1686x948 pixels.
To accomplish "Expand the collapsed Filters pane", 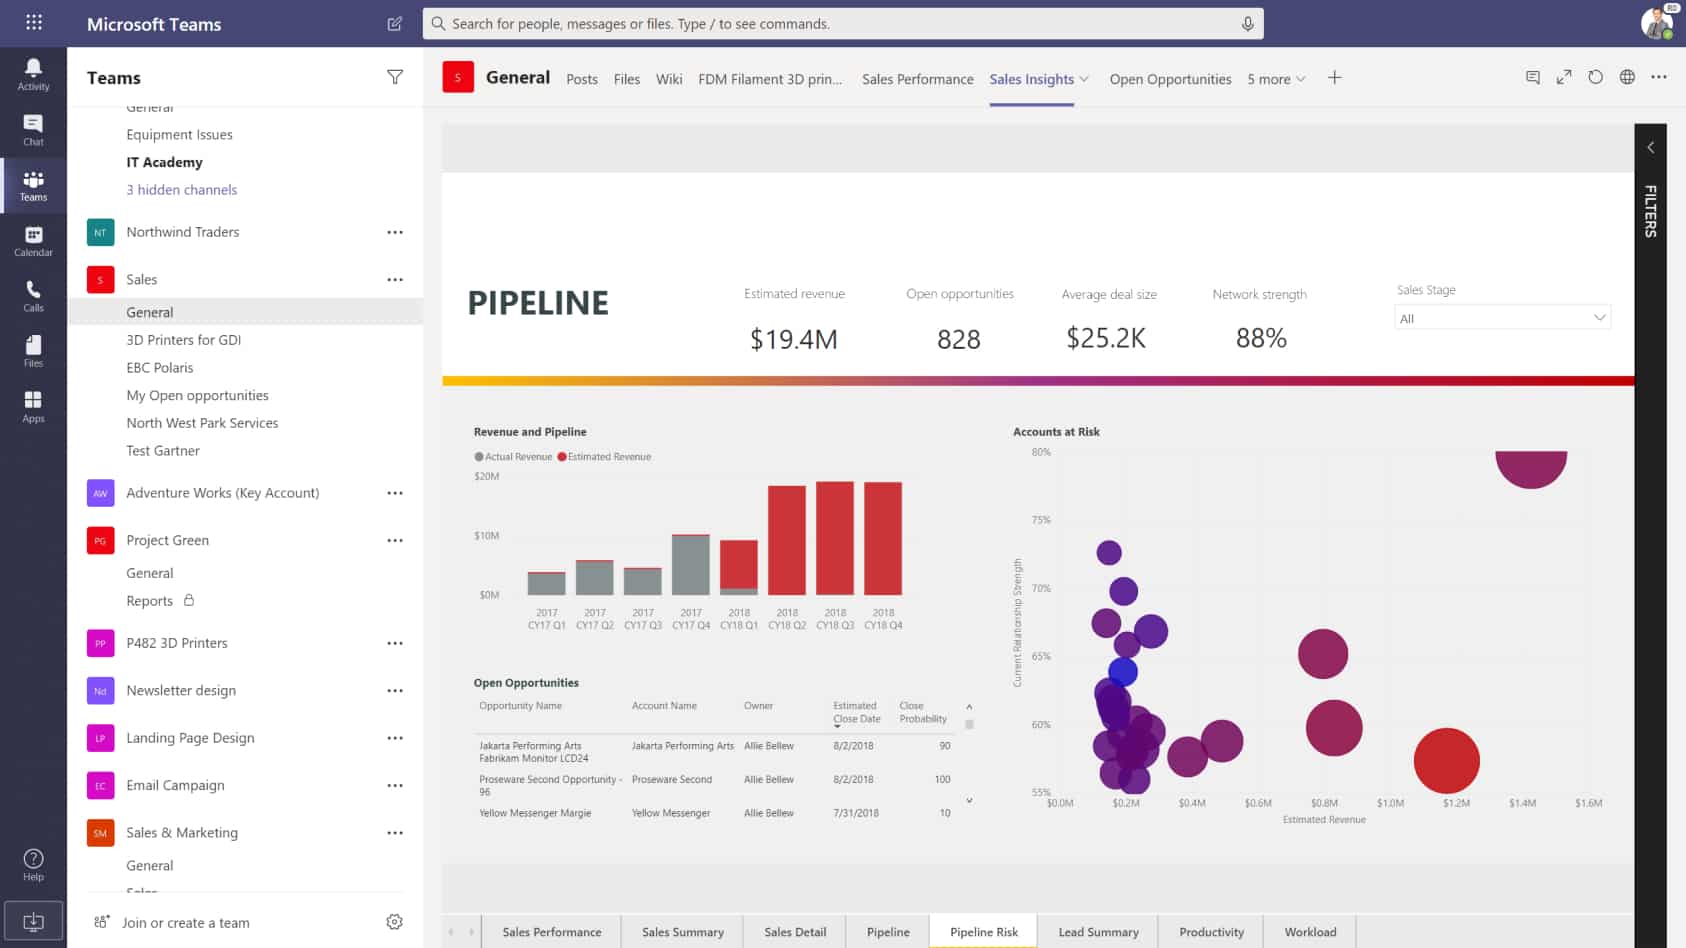I will pyautogui.click(x=1650, y=148).
